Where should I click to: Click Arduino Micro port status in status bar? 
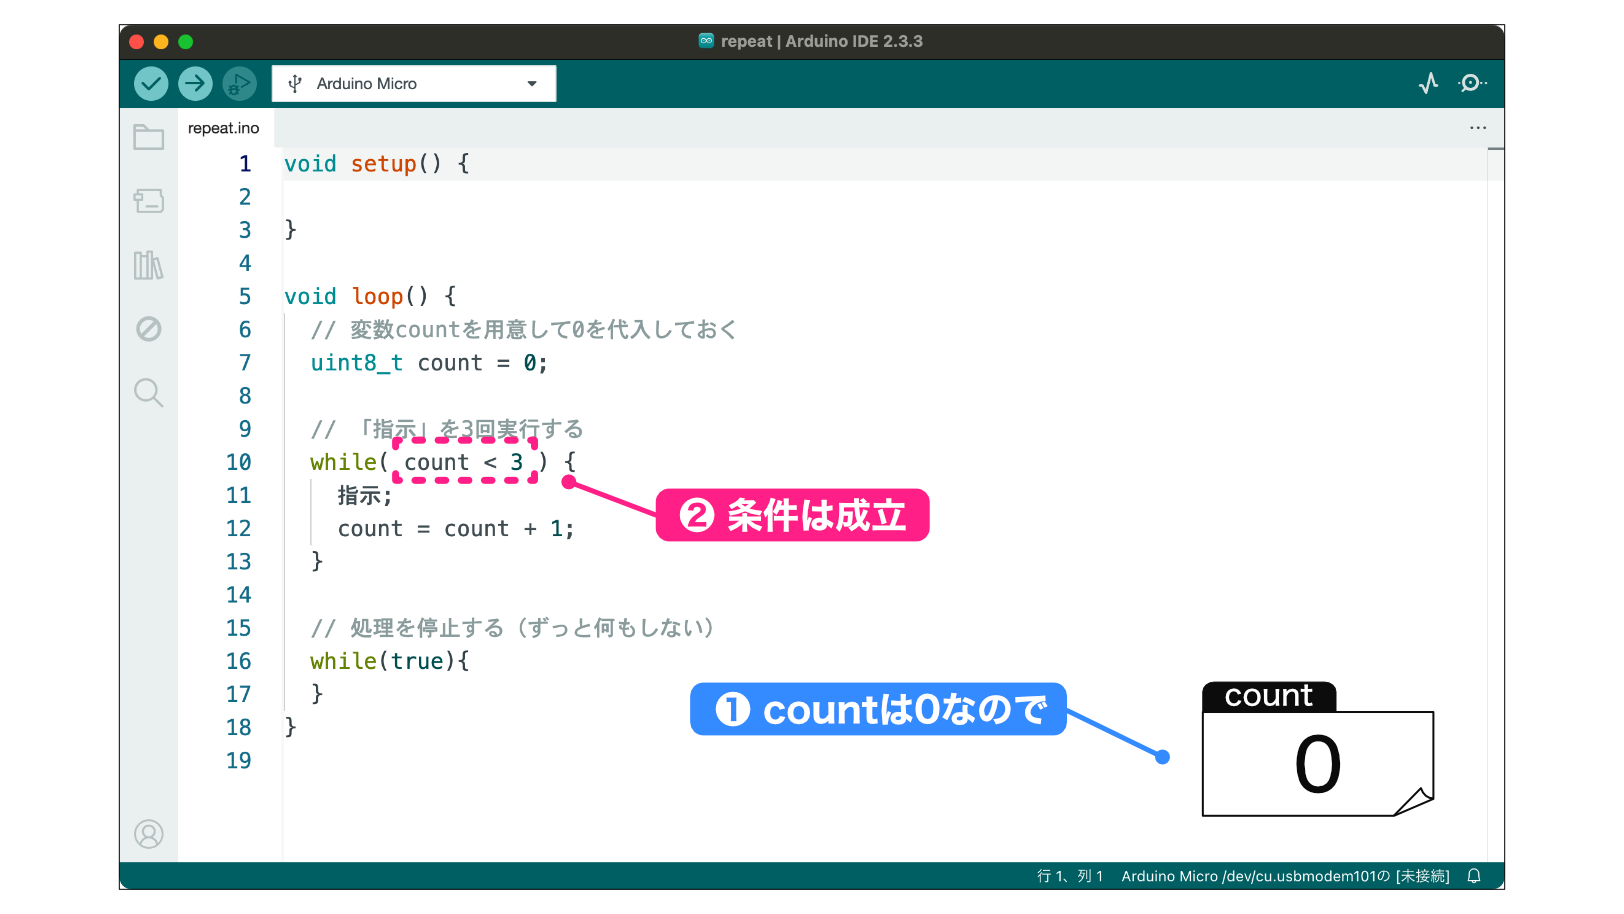point(1285,876)
